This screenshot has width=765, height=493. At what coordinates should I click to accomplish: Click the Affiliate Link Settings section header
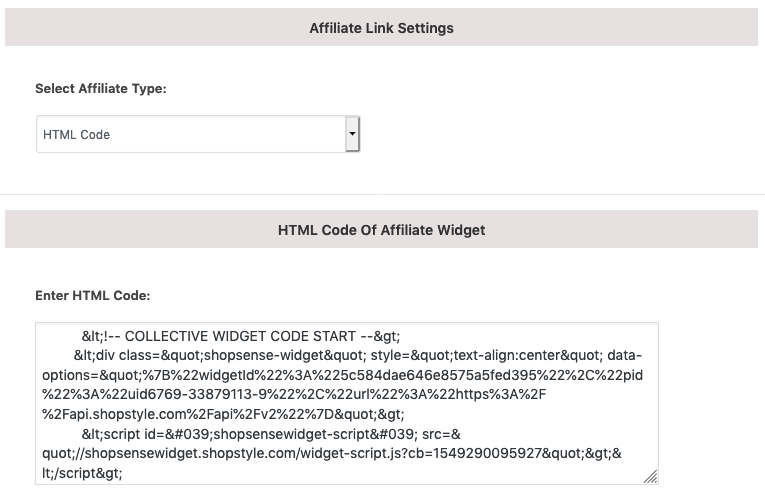[382, 28]
